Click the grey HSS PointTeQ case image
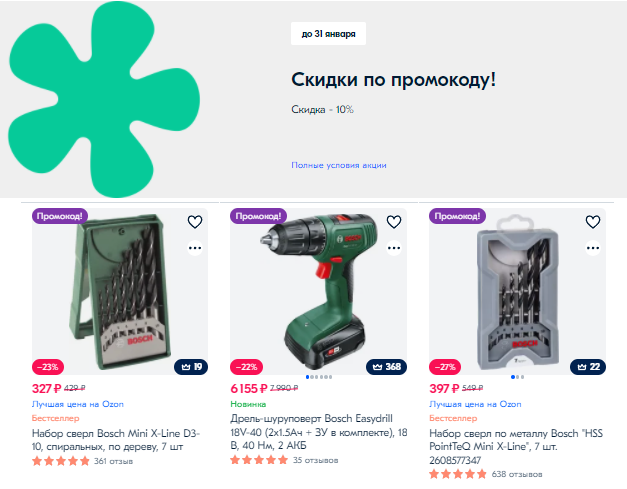This screenshot has height=489, width=627. pos(517,291)
